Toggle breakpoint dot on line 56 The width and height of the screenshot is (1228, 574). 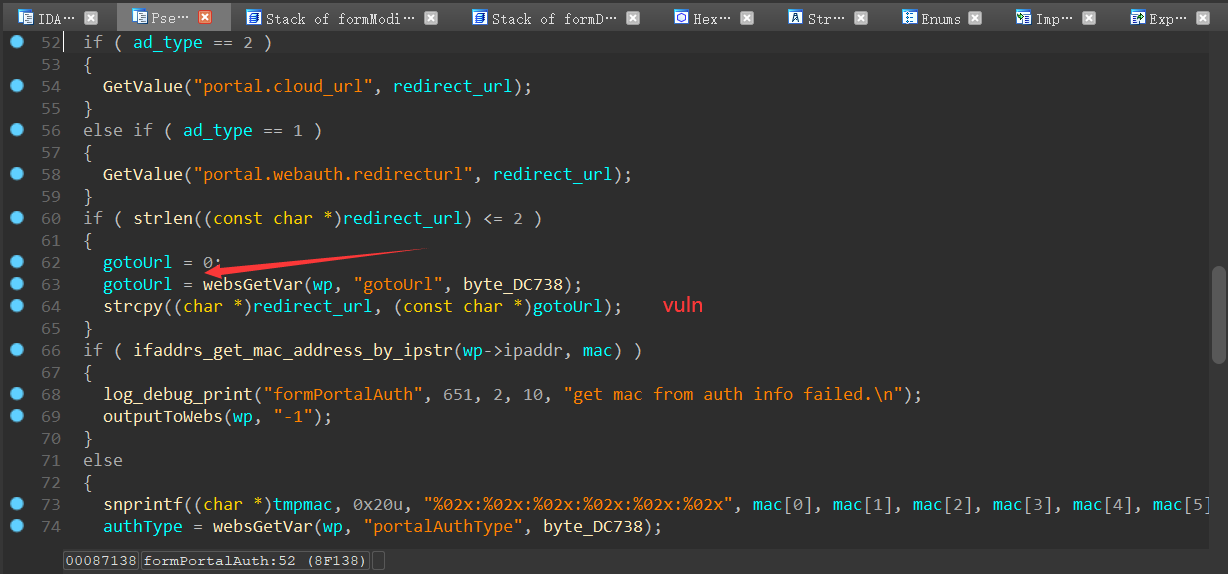coord(17,129)
